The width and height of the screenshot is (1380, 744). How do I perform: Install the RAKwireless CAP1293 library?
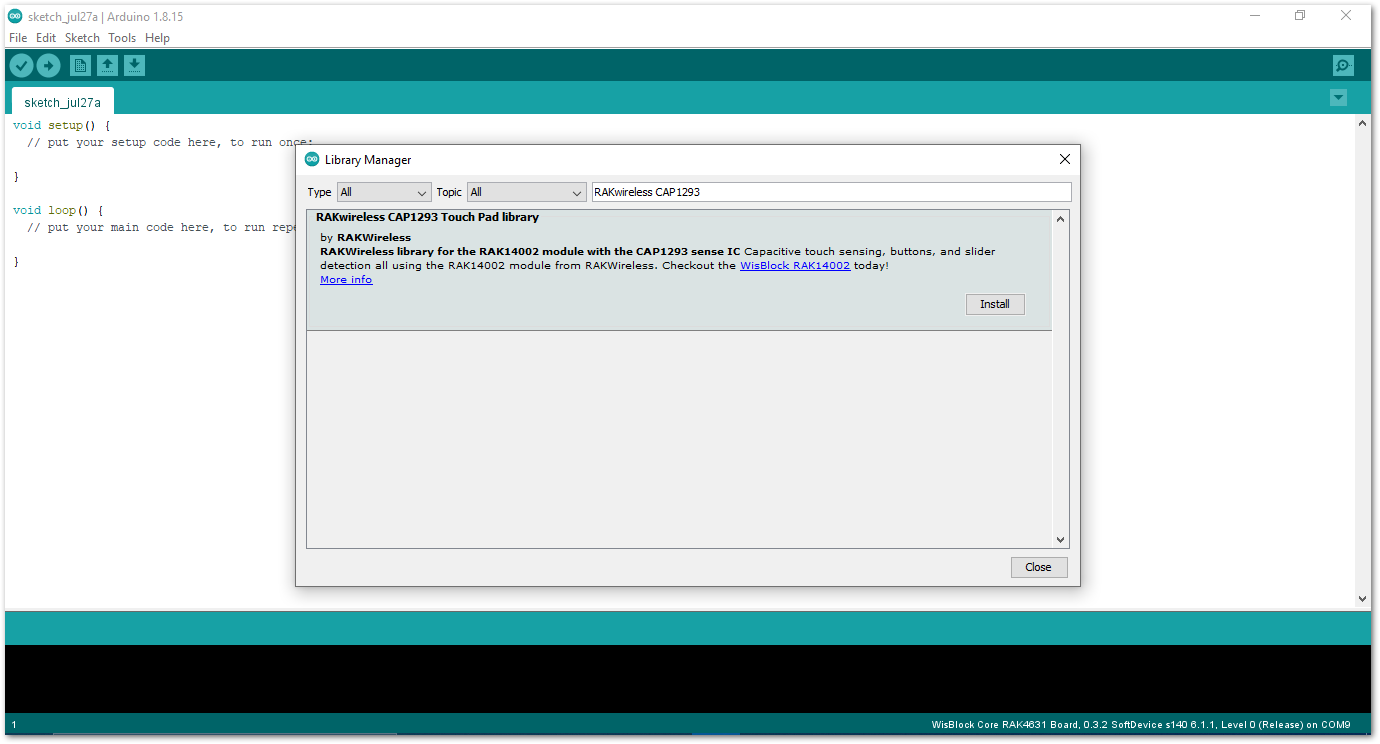pyautogui.click(x=995, y=304)
